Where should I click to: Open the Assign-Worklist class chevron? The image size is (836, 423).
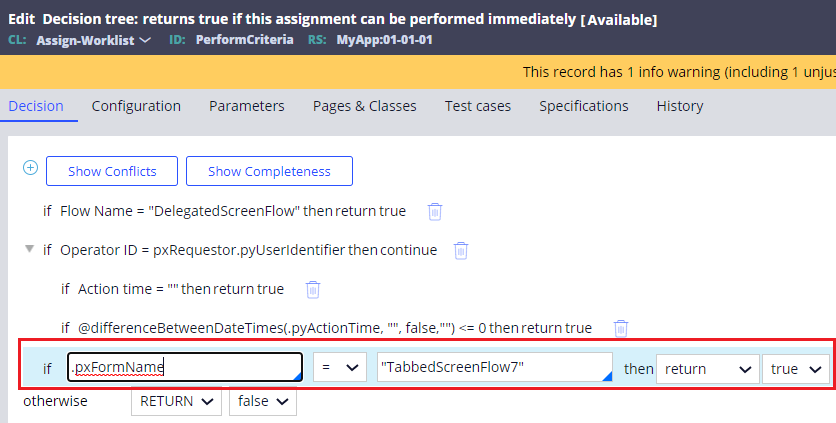coord(144,40)
